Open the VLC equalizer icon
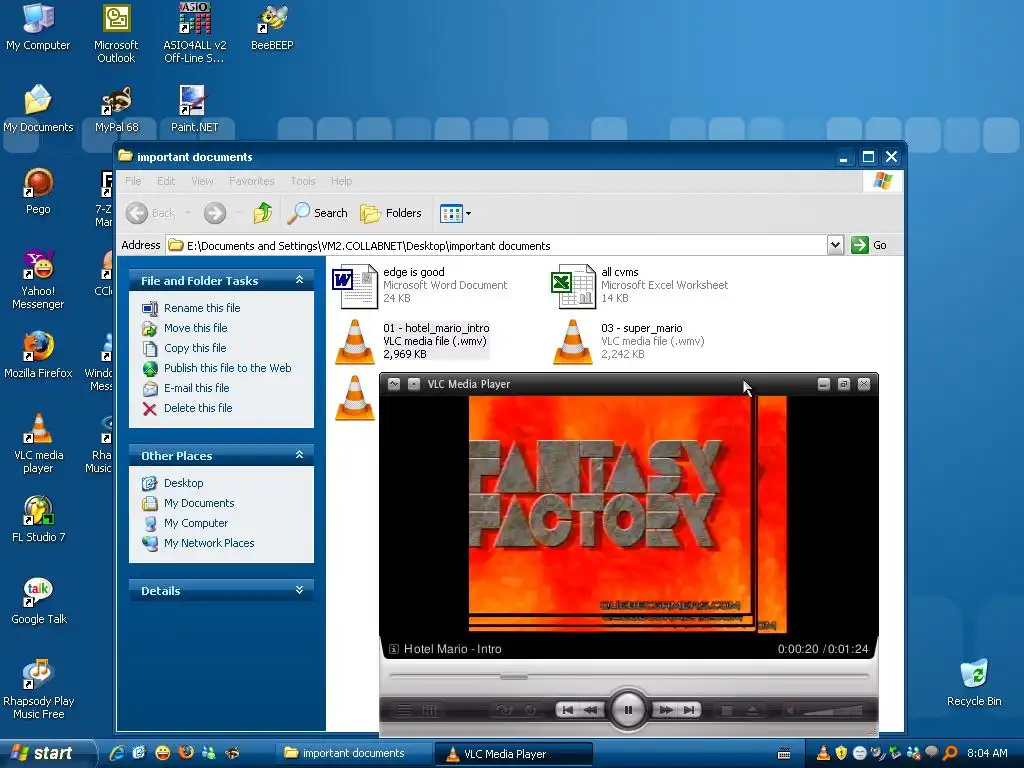 tap(430, 710)
